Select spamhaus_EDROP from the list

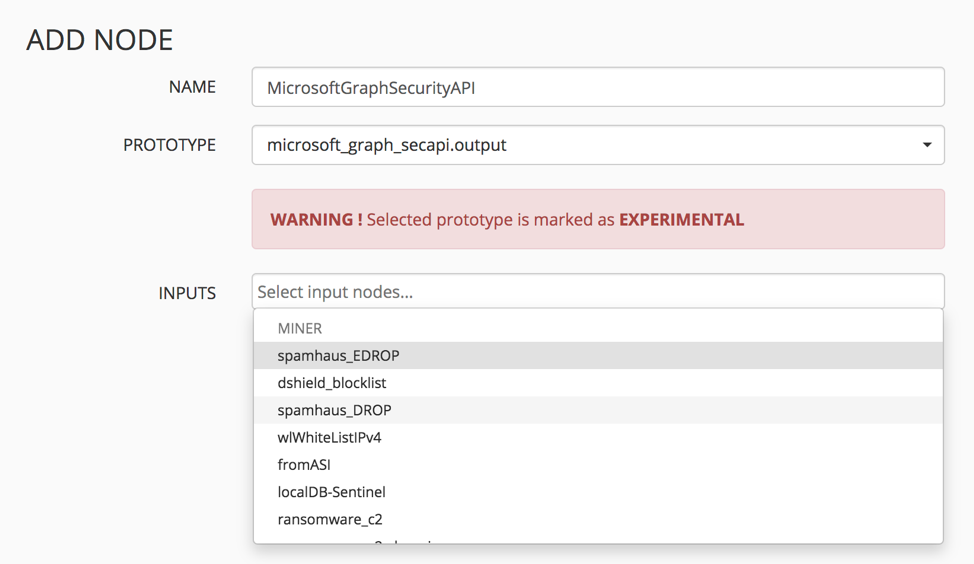(339, 356)
